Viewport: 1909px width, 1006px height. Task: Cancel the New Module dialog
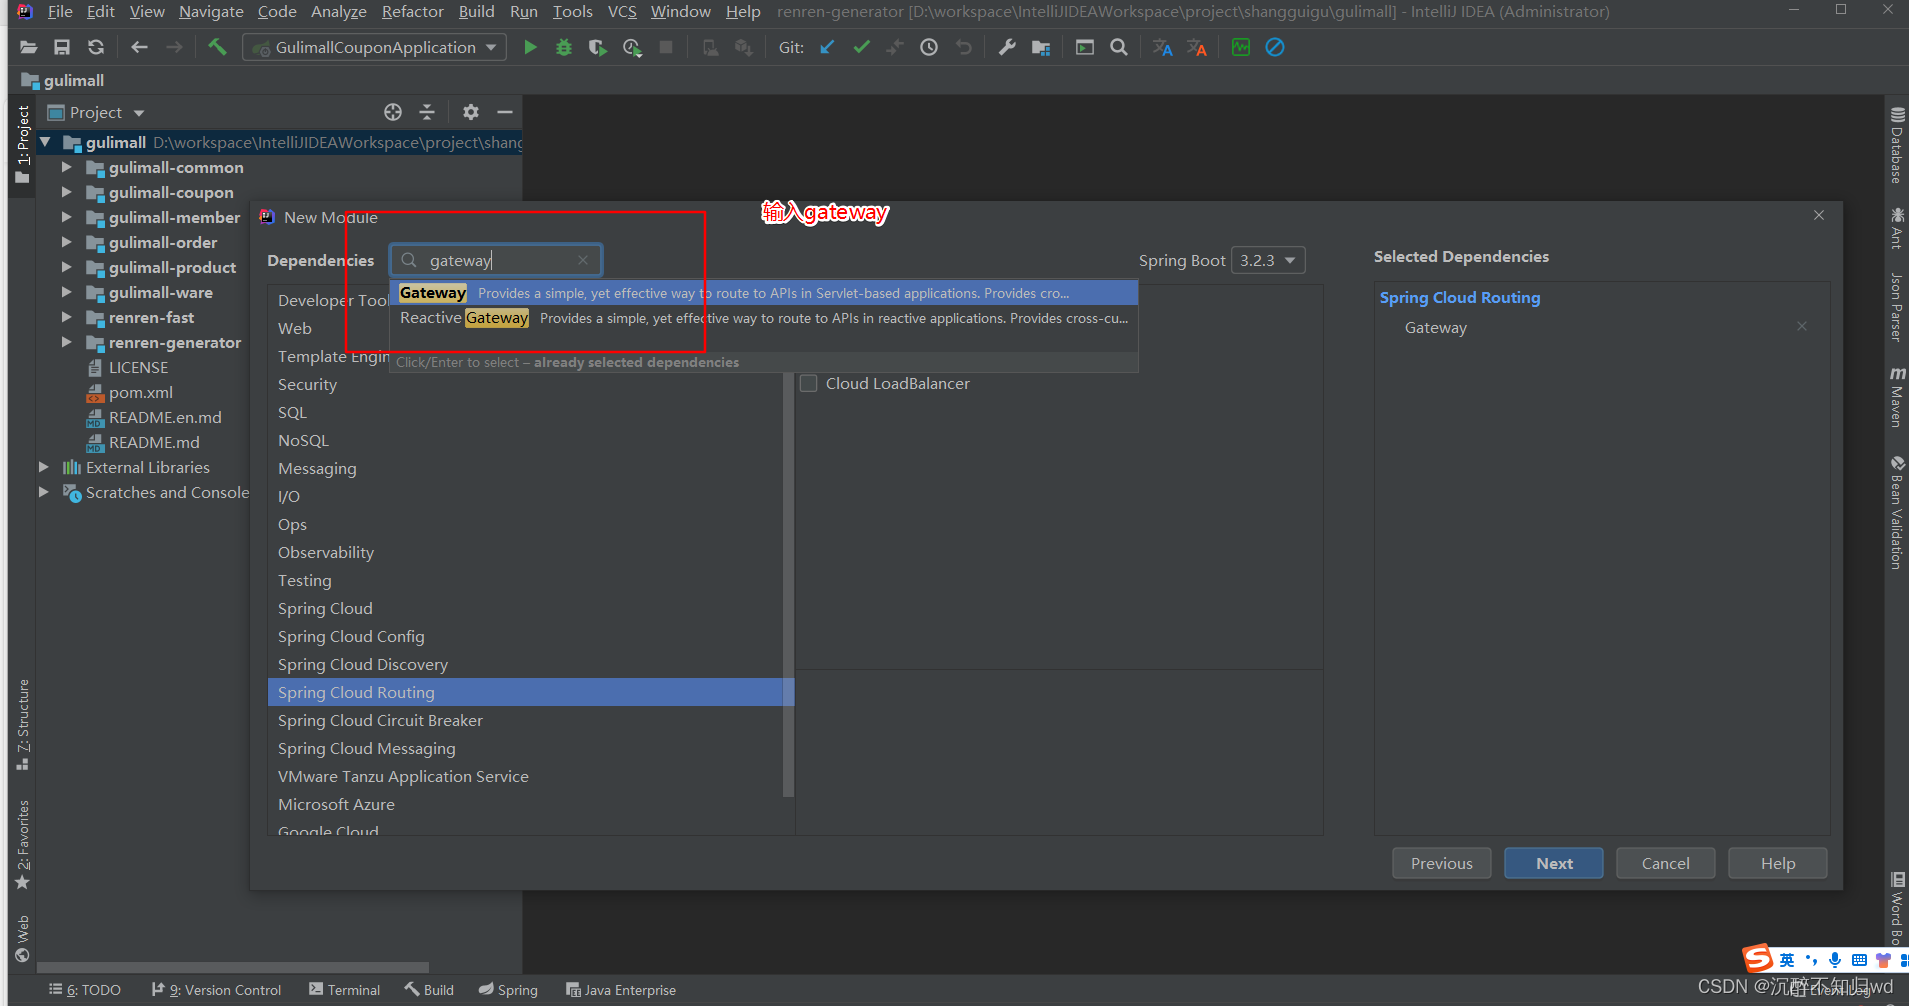click(1665, 863)
